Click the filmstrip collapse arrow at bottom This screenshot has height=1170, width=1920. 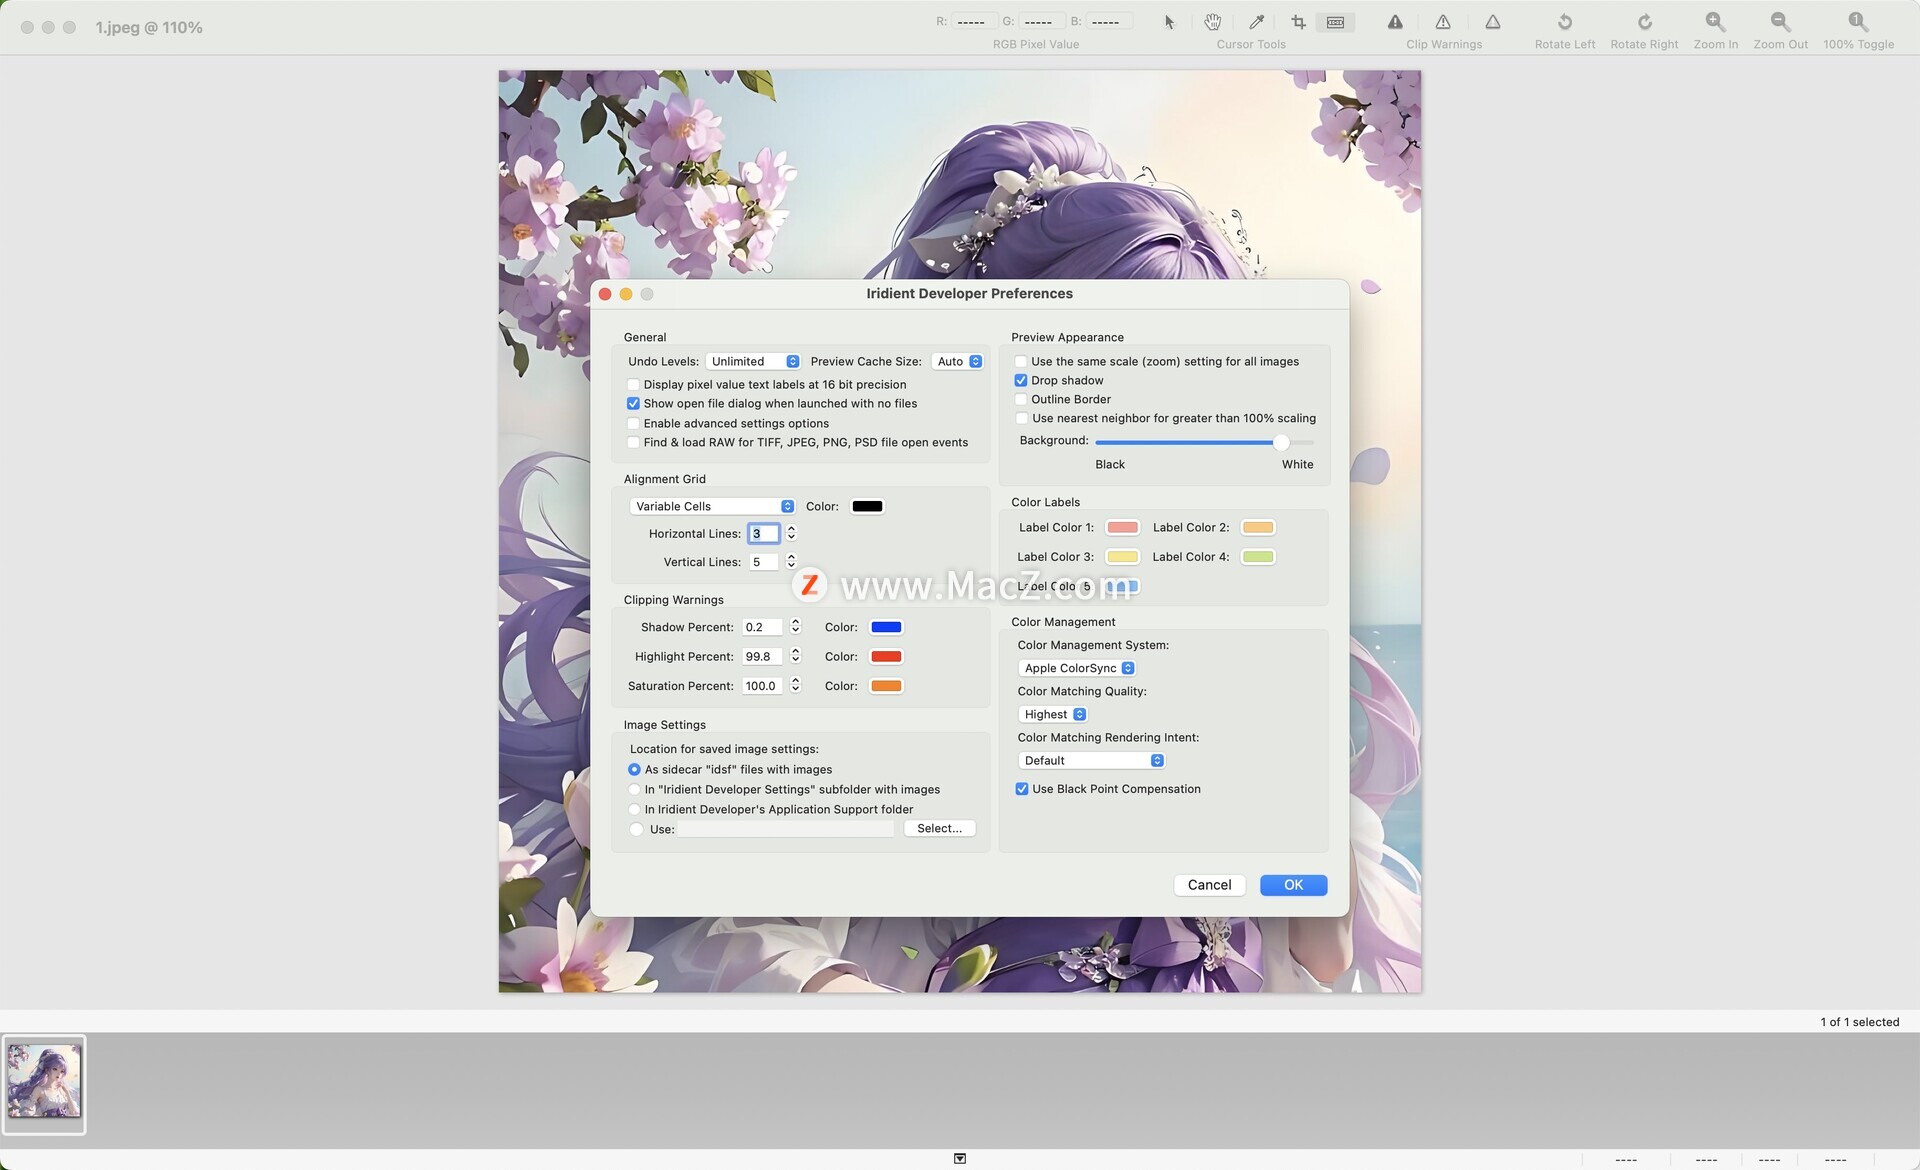(960, 1158)
